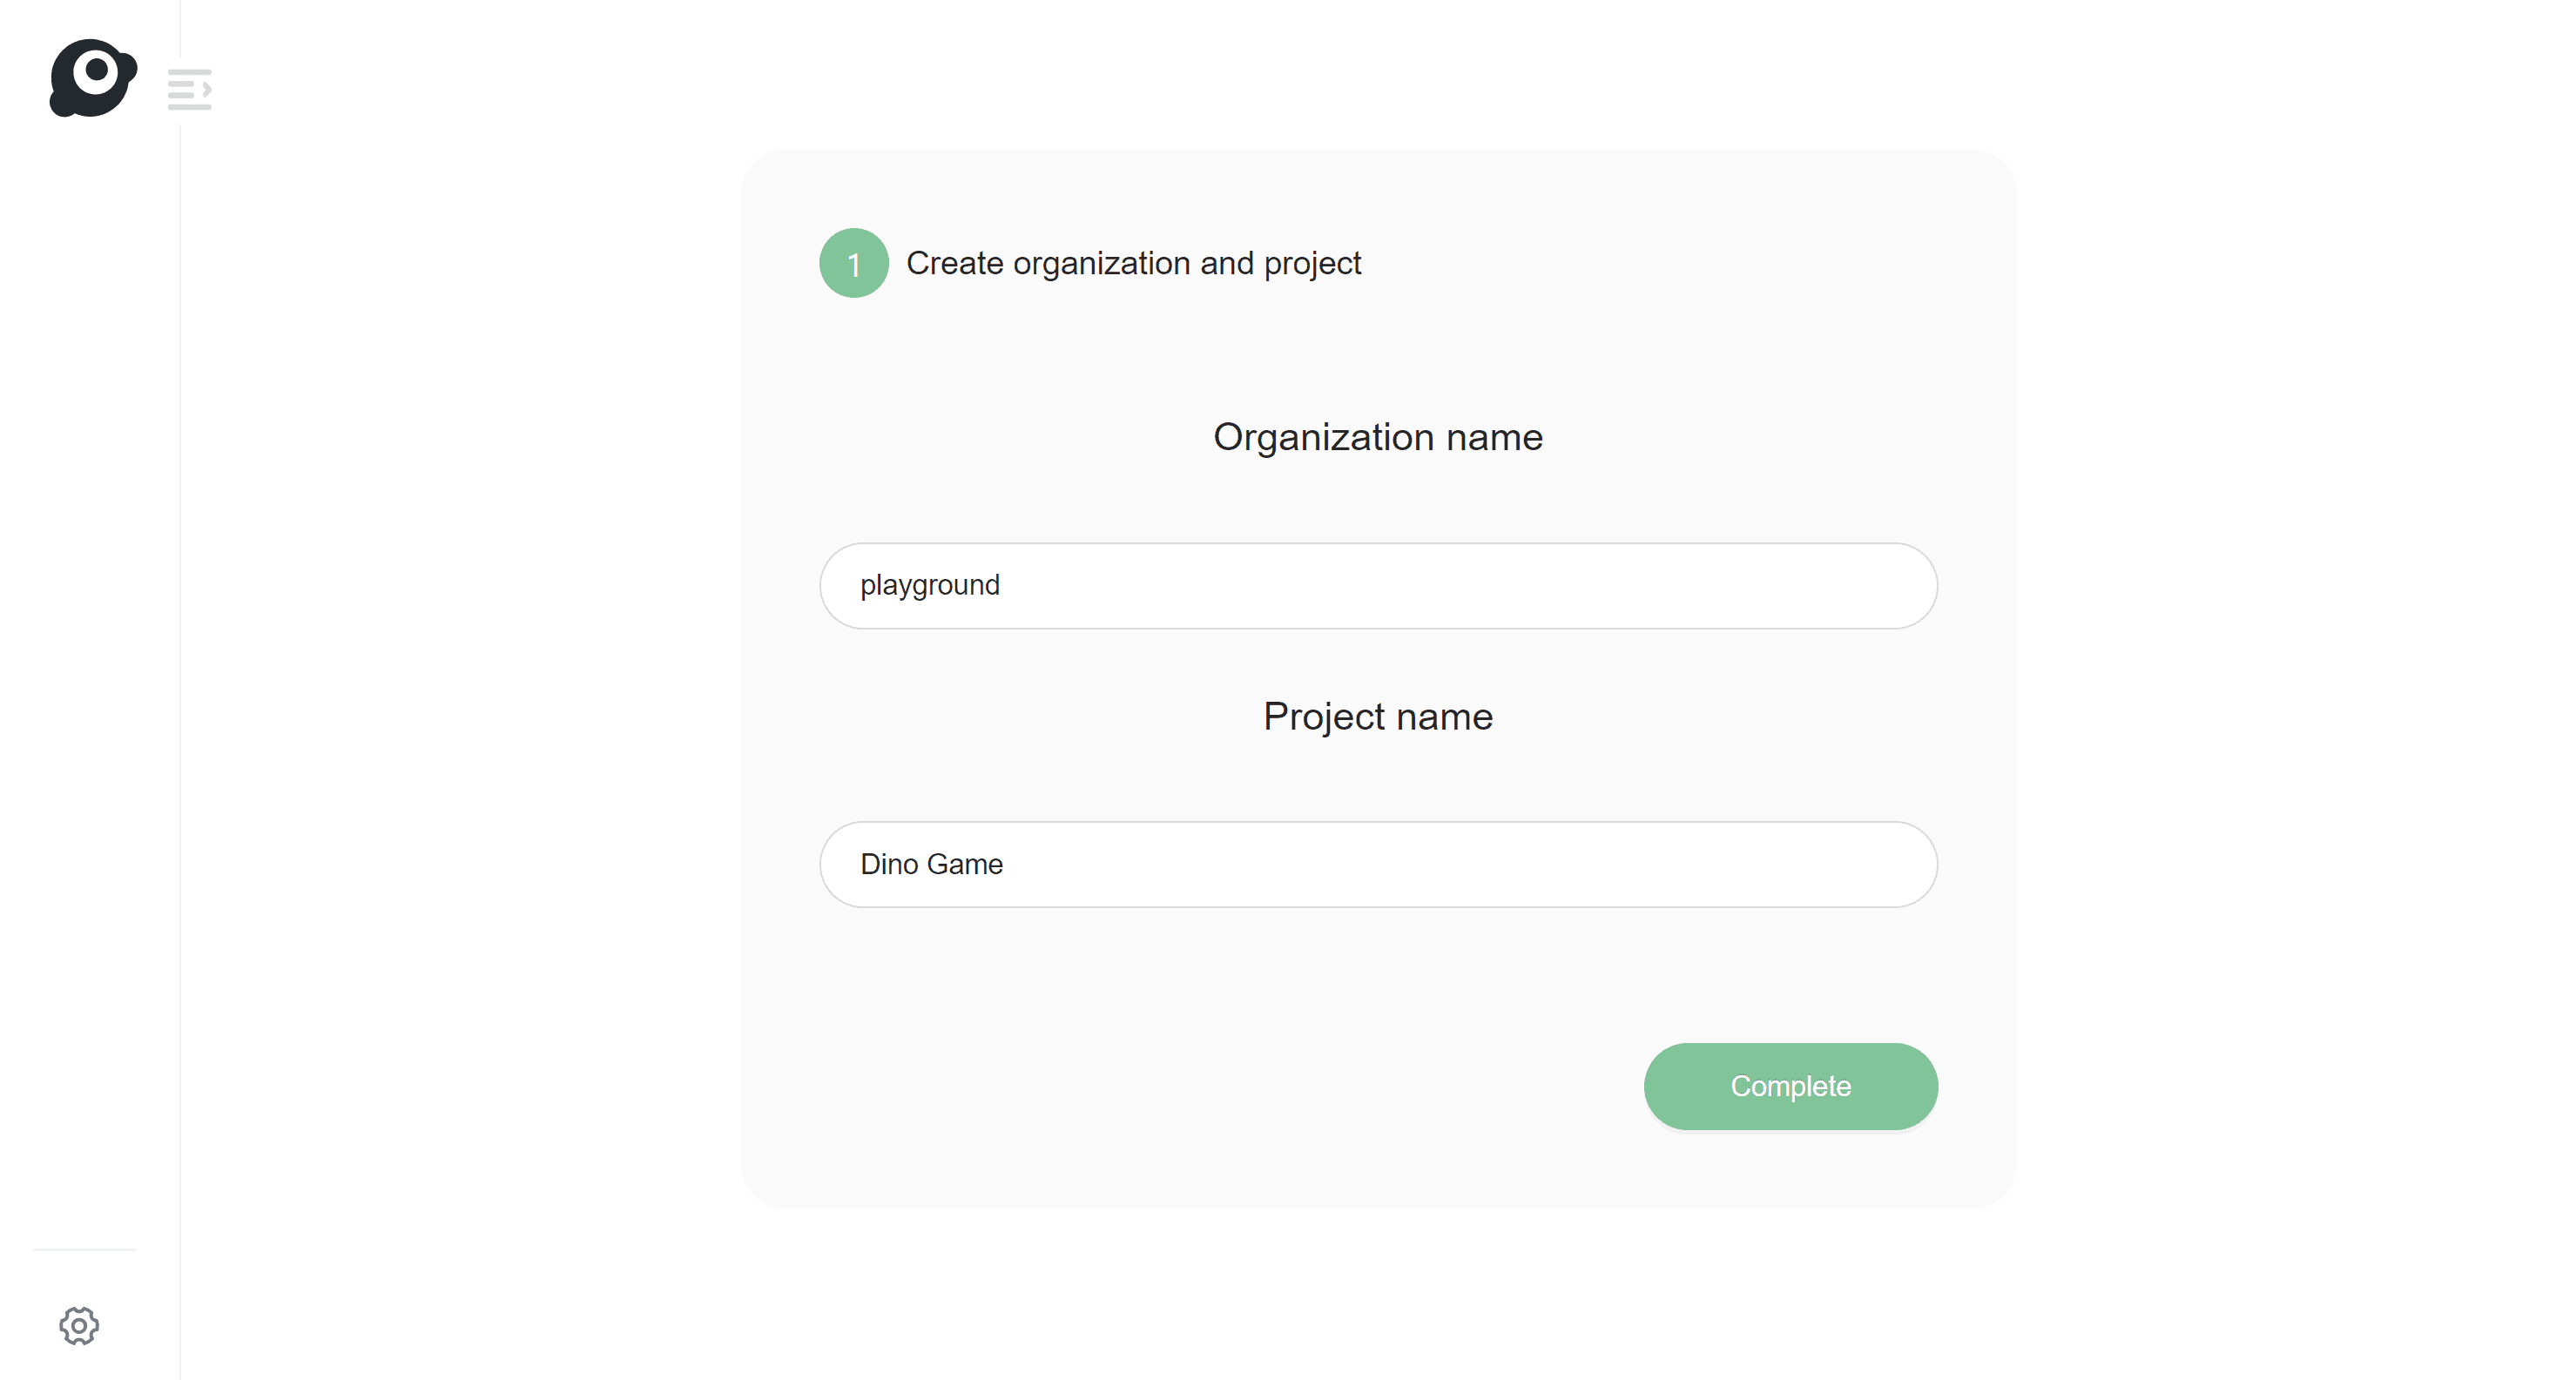
Task: Click the 'Organization name' label
Action: tap(1377, 436)
